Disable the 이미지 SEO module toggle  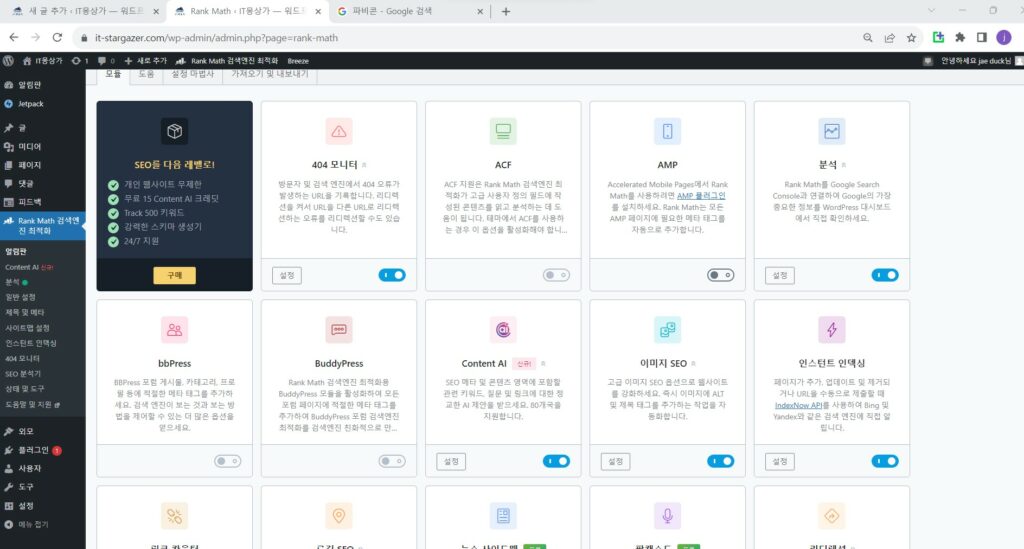click(720, 462)
